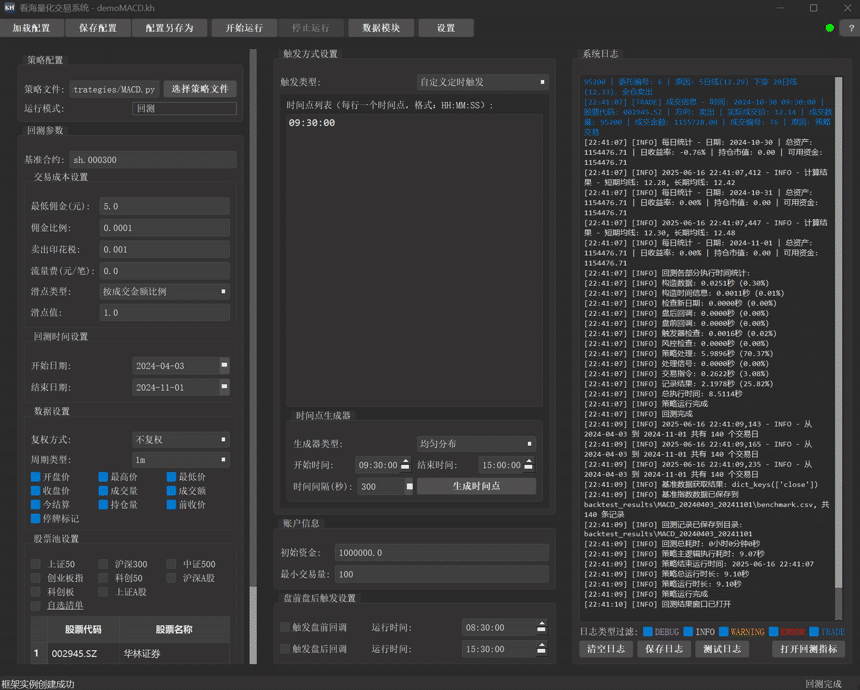Viewport: 860px width, 690px height.
Task: Toggle the 收盘价 checkbox
Action: [36, 490]
